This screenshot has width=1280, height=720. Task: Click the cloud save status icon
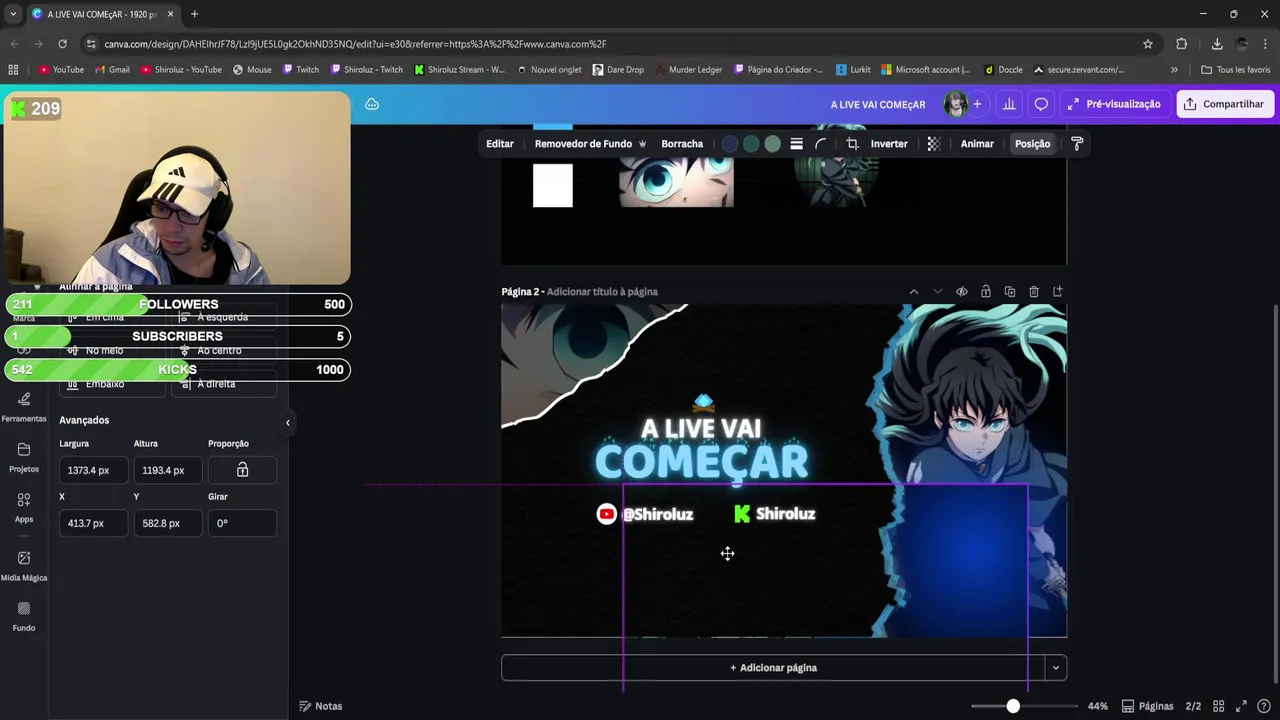(x=372, y=104)
